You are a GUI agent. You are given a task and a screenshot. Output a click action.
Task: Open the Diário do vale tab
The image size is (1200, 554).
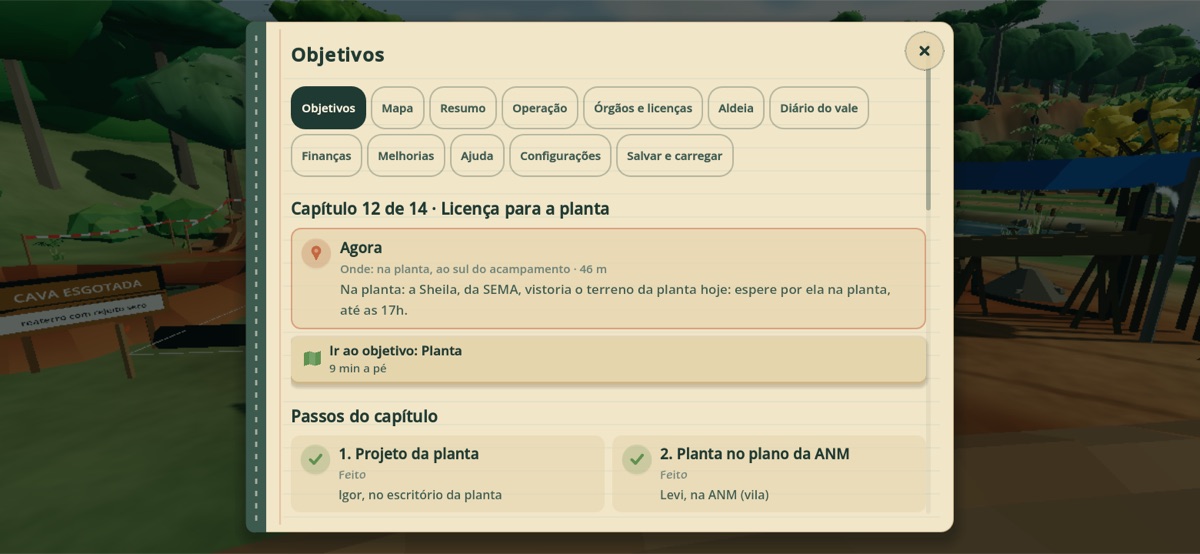click(819, 108)
